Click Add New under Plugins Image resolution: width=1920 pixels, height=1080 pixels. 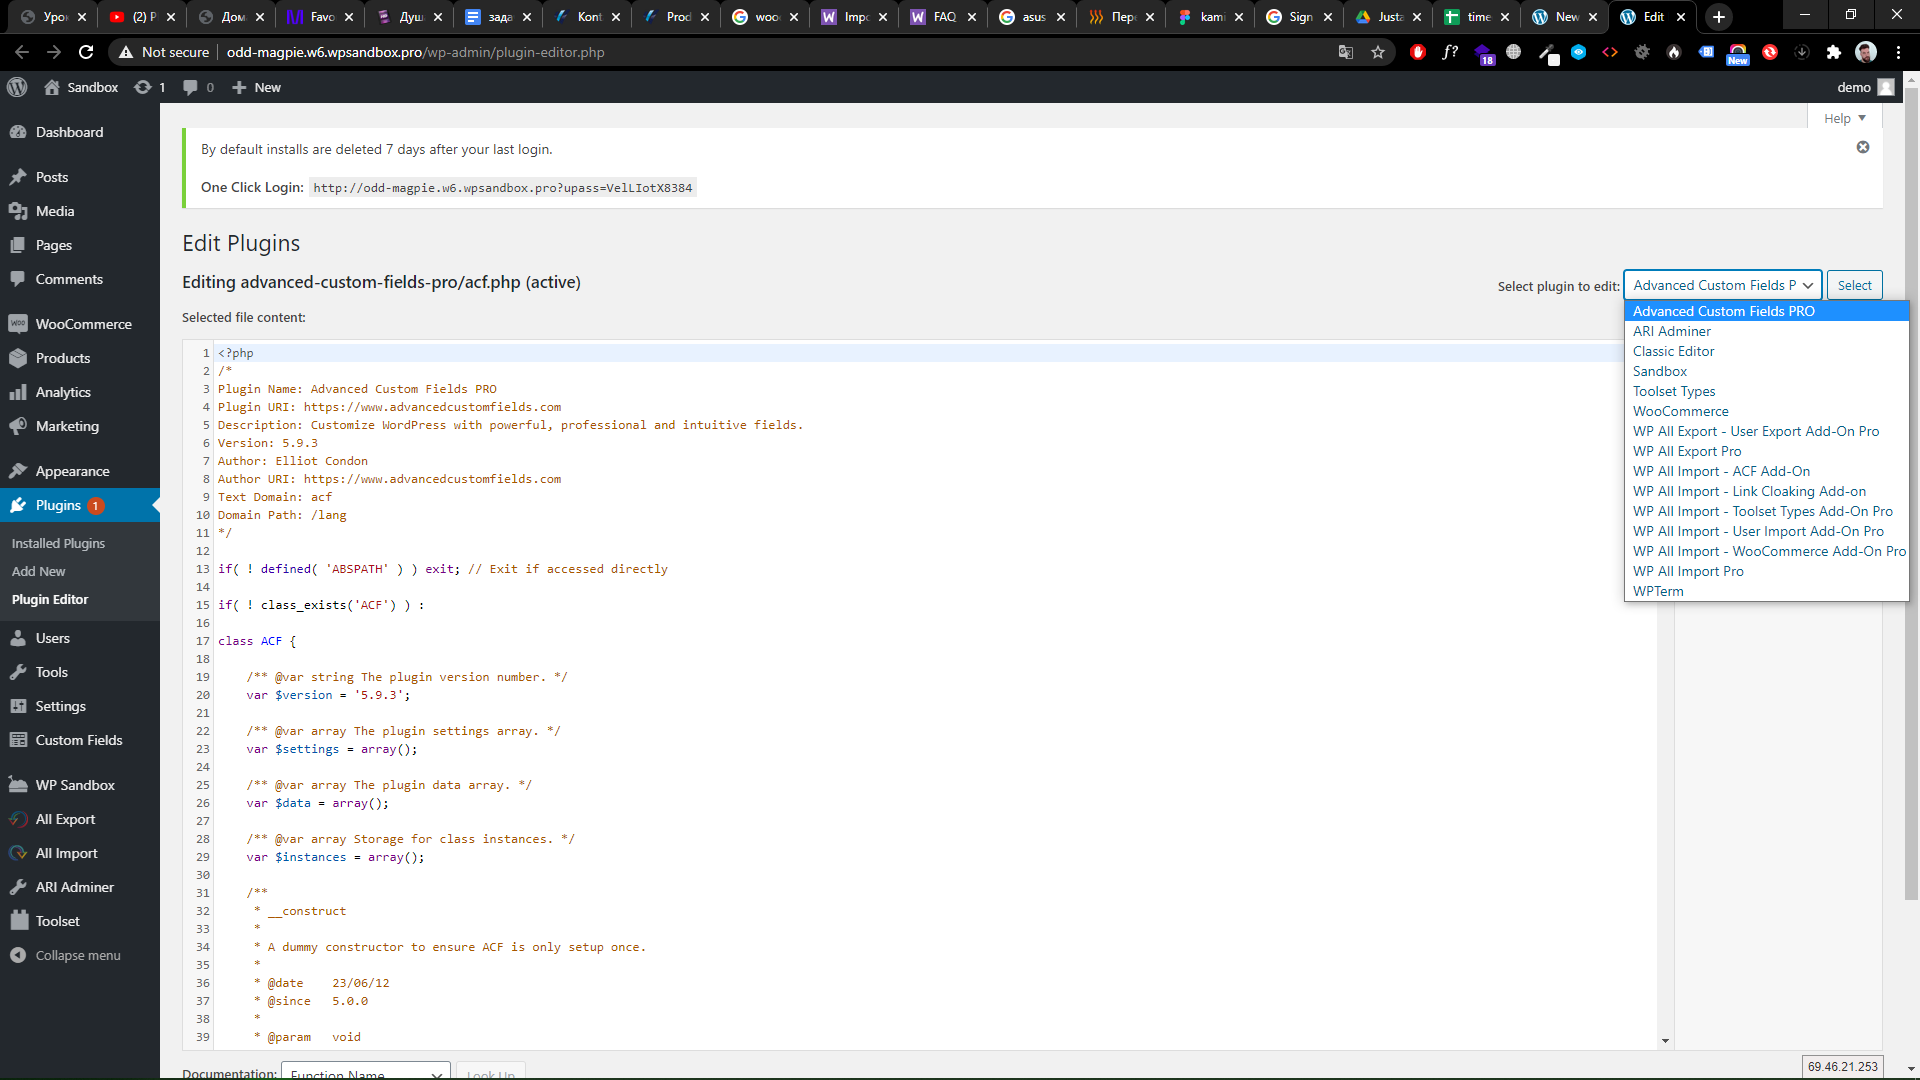[38, 571]
